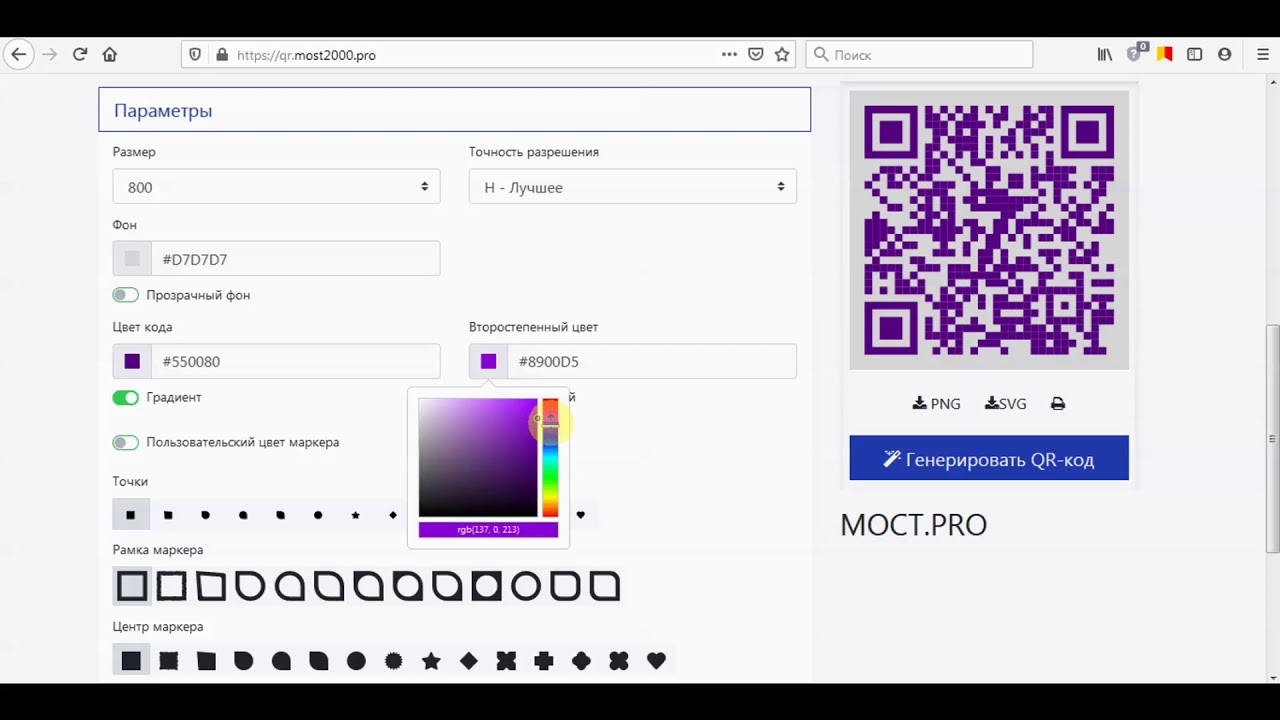Choose the heart shape in Центр маркера
Screen dimensions: 1280x720
(x=656, y=661)
